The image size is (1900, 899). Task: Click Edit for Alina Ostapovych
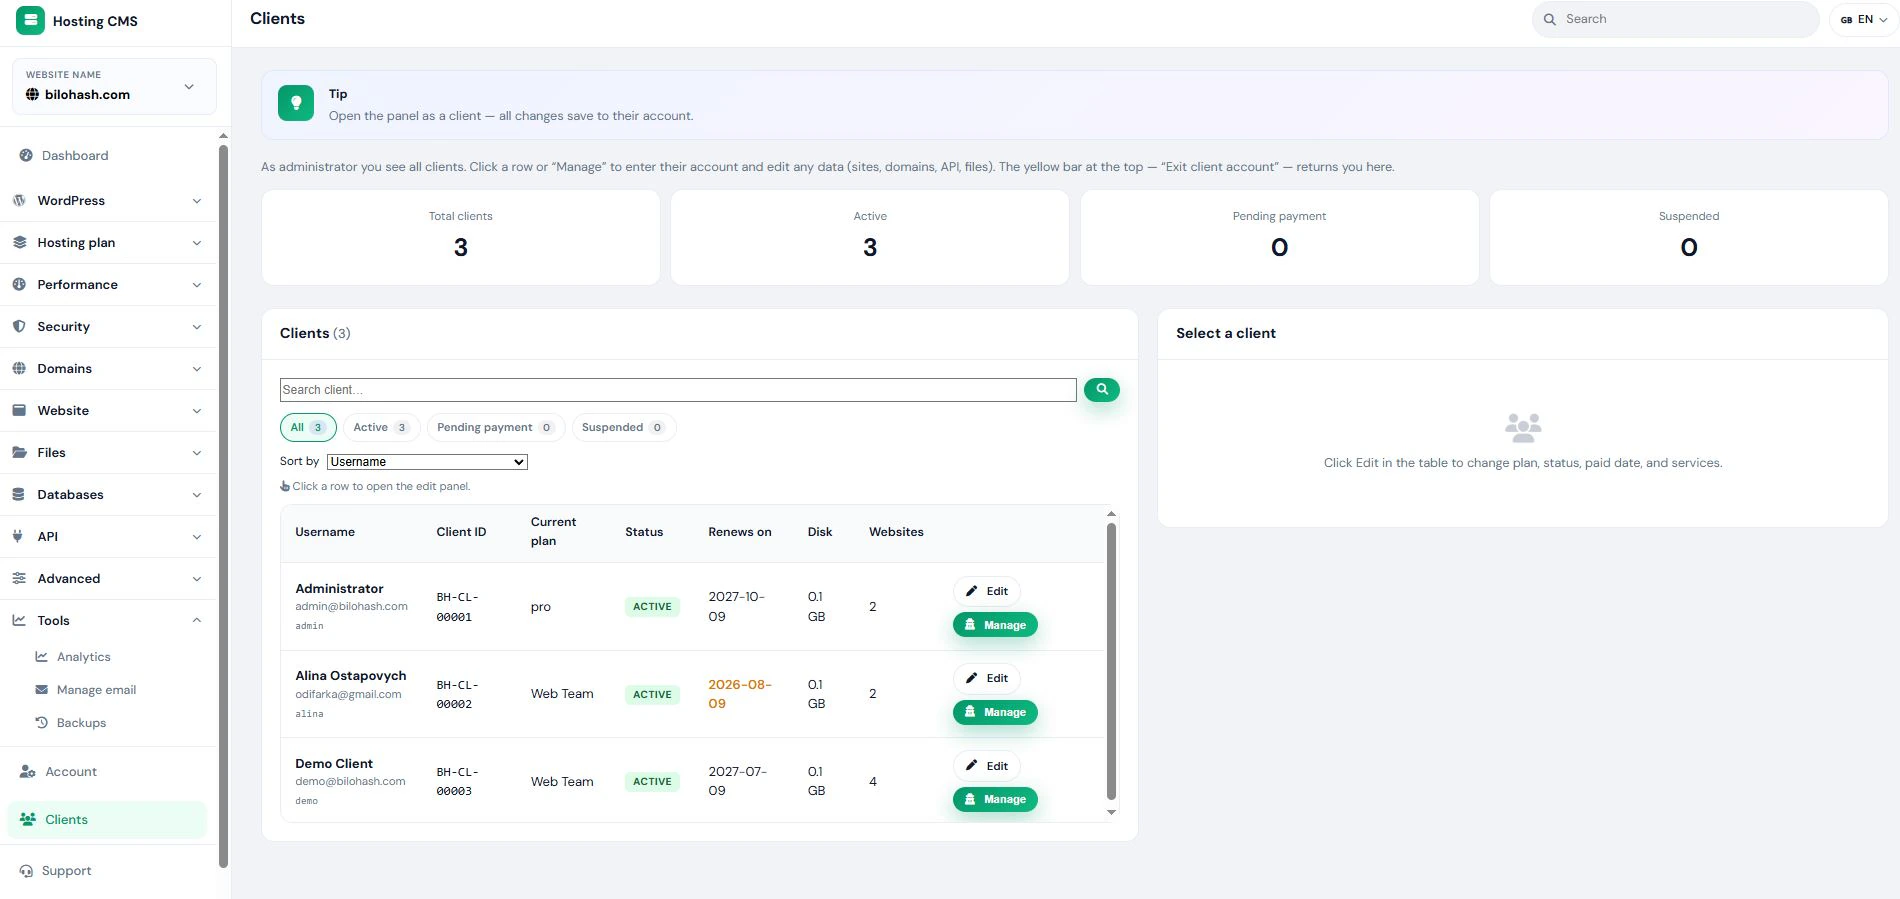[987, 678]
